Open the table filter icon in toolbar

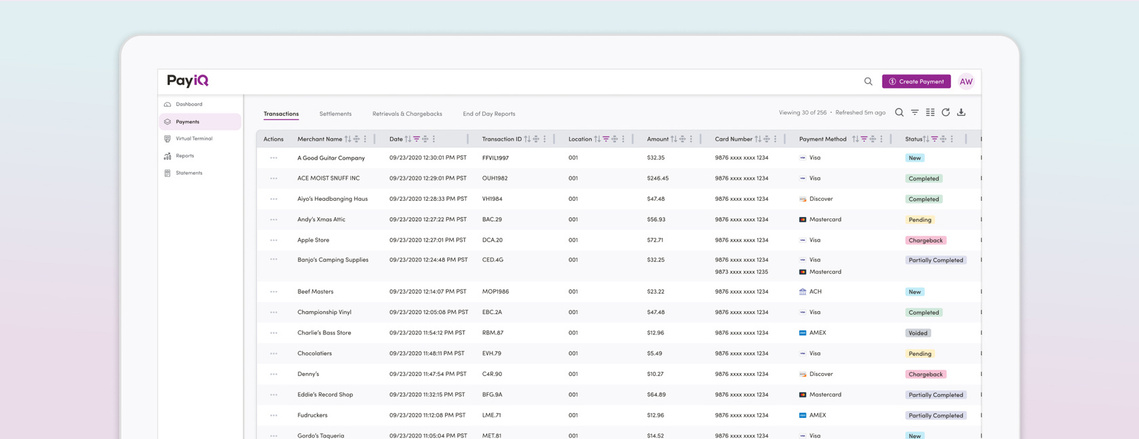point(915,113)
